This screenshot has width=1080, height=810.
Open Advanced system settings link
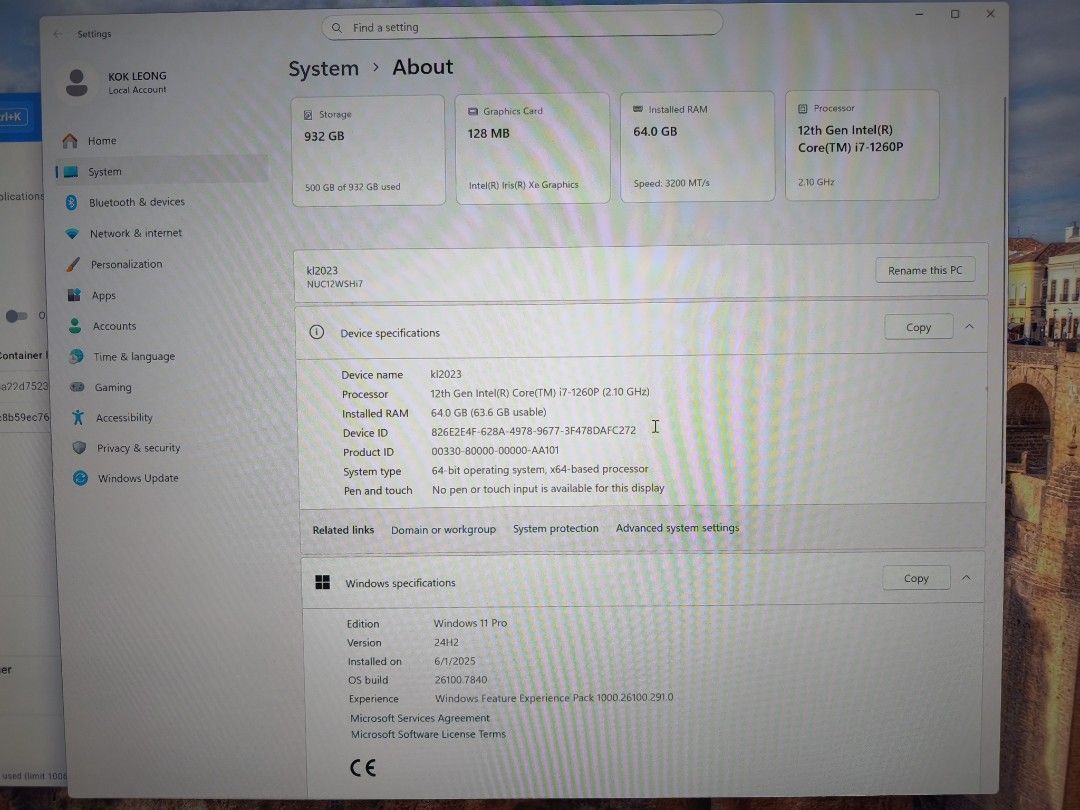pos(677,528)
